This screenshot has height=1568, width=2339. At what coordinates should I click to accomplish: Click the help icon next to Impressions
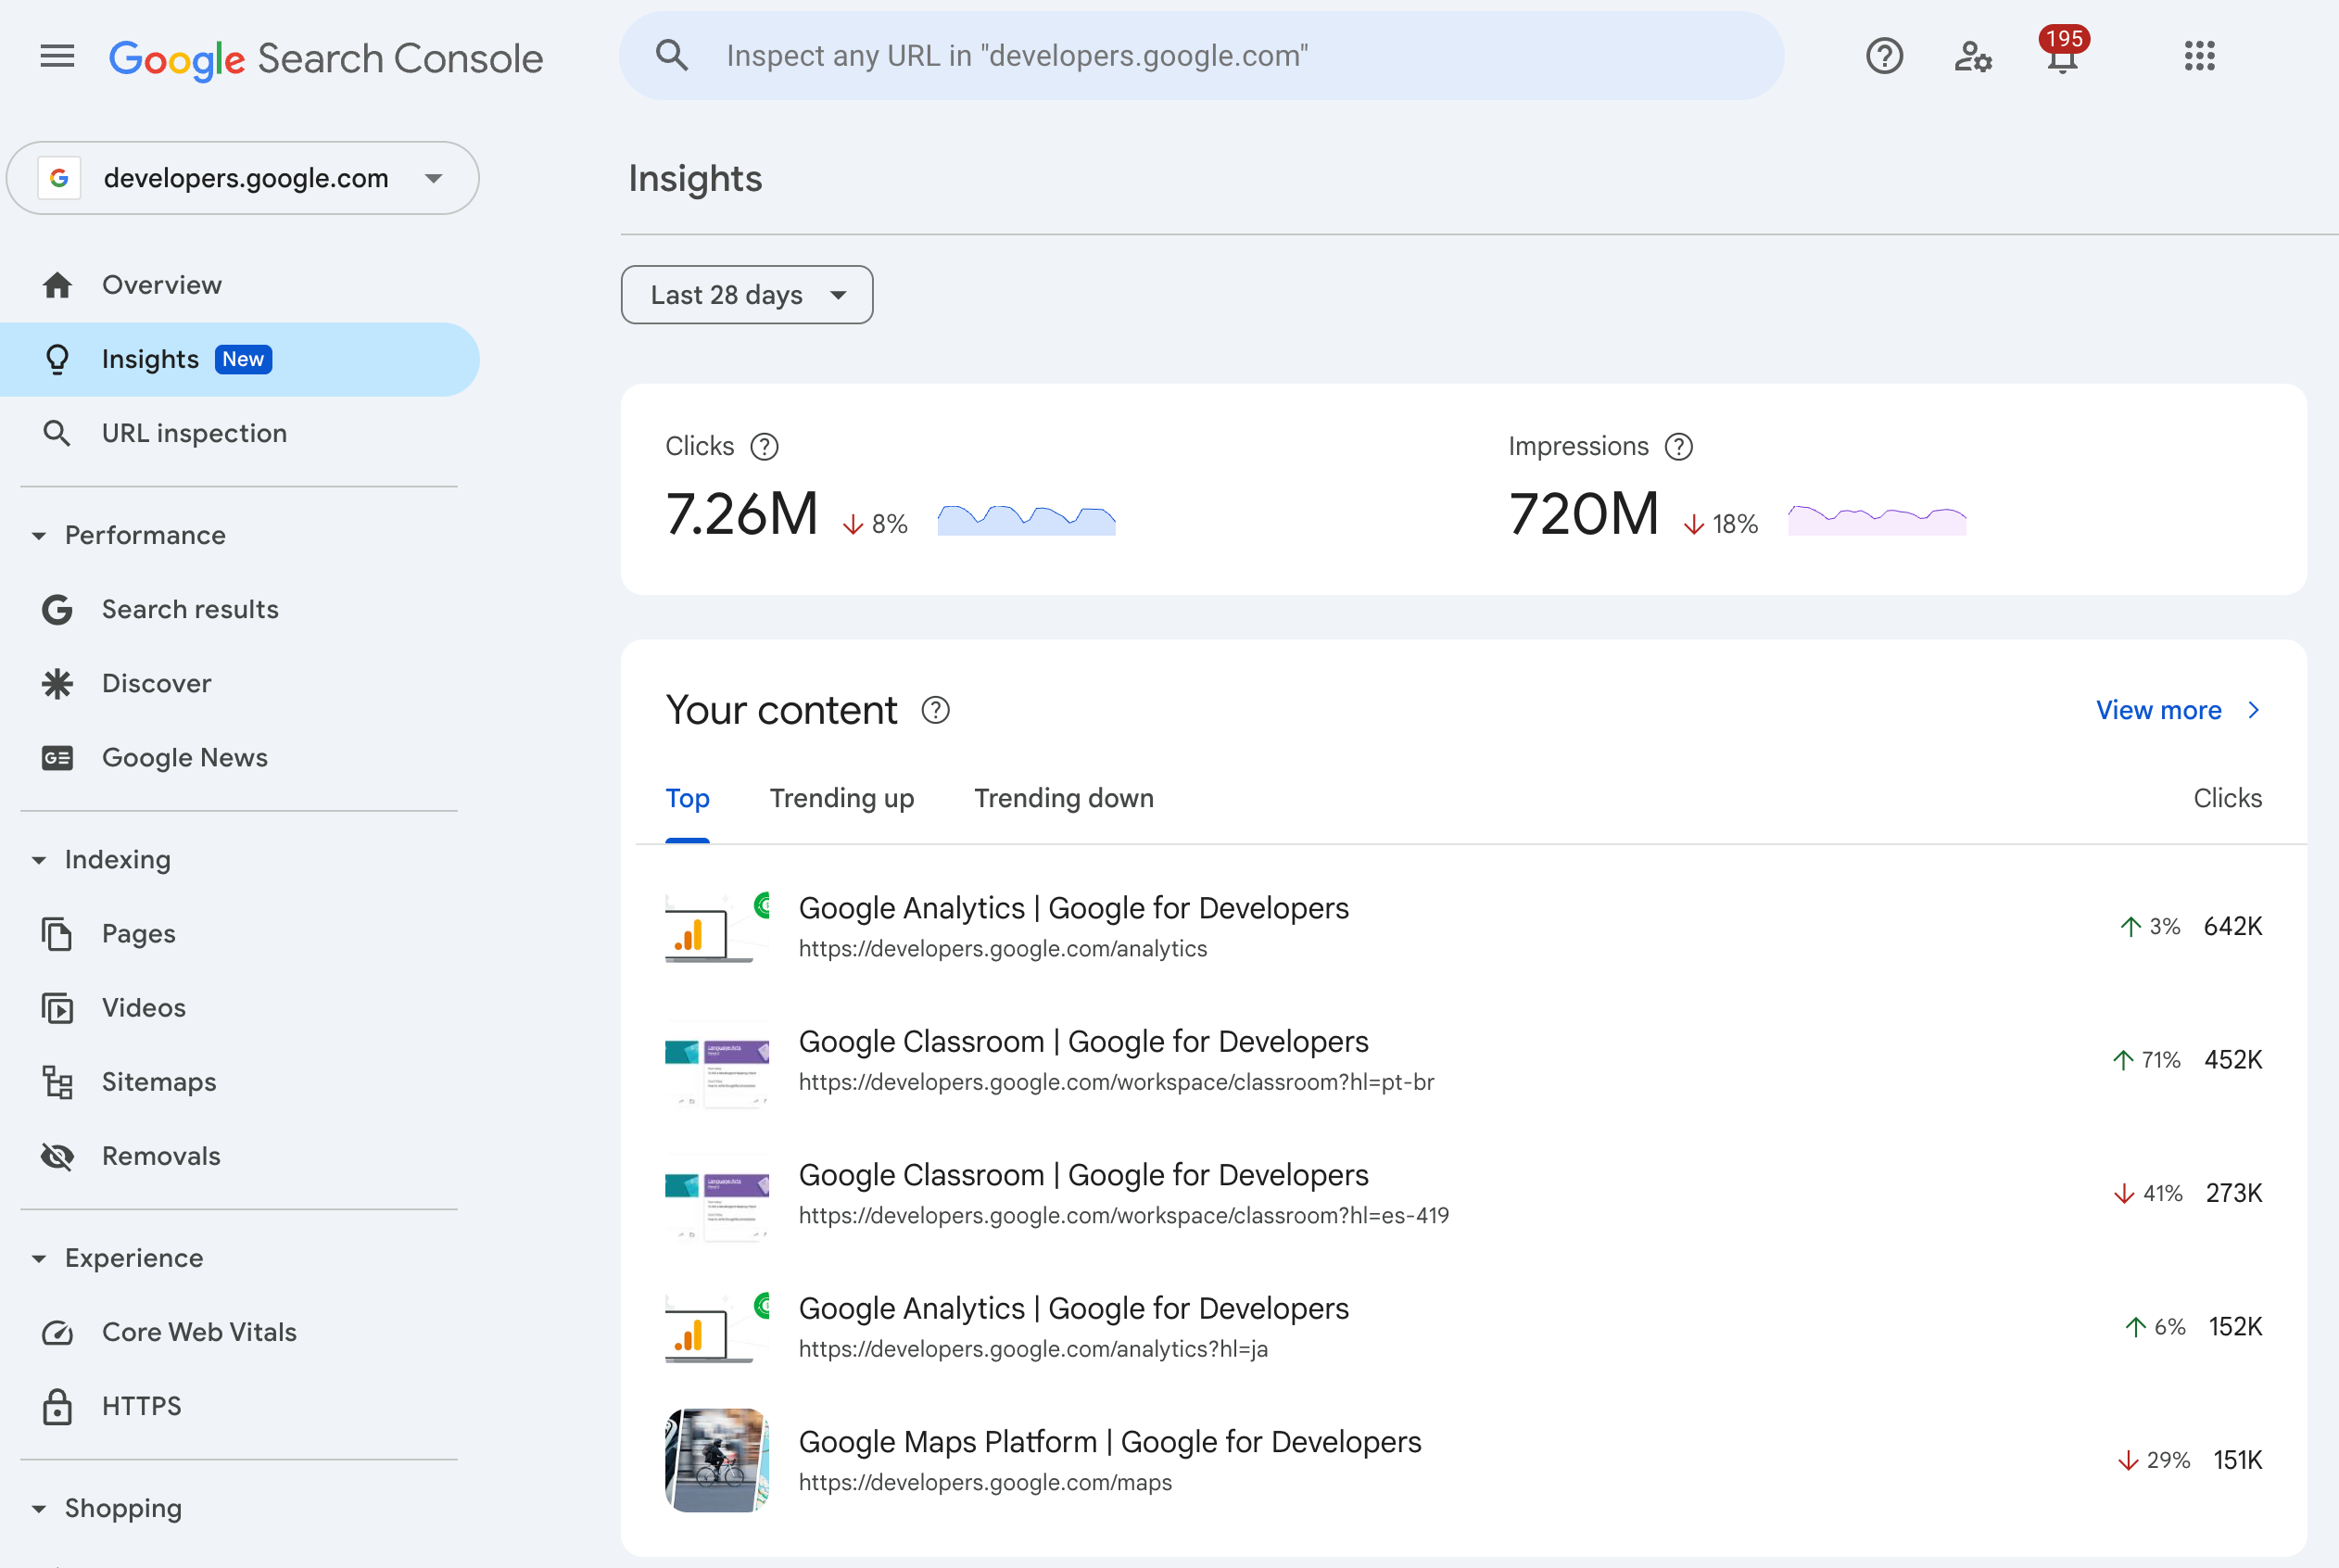pyautogui.click(x=1679, y=447)
